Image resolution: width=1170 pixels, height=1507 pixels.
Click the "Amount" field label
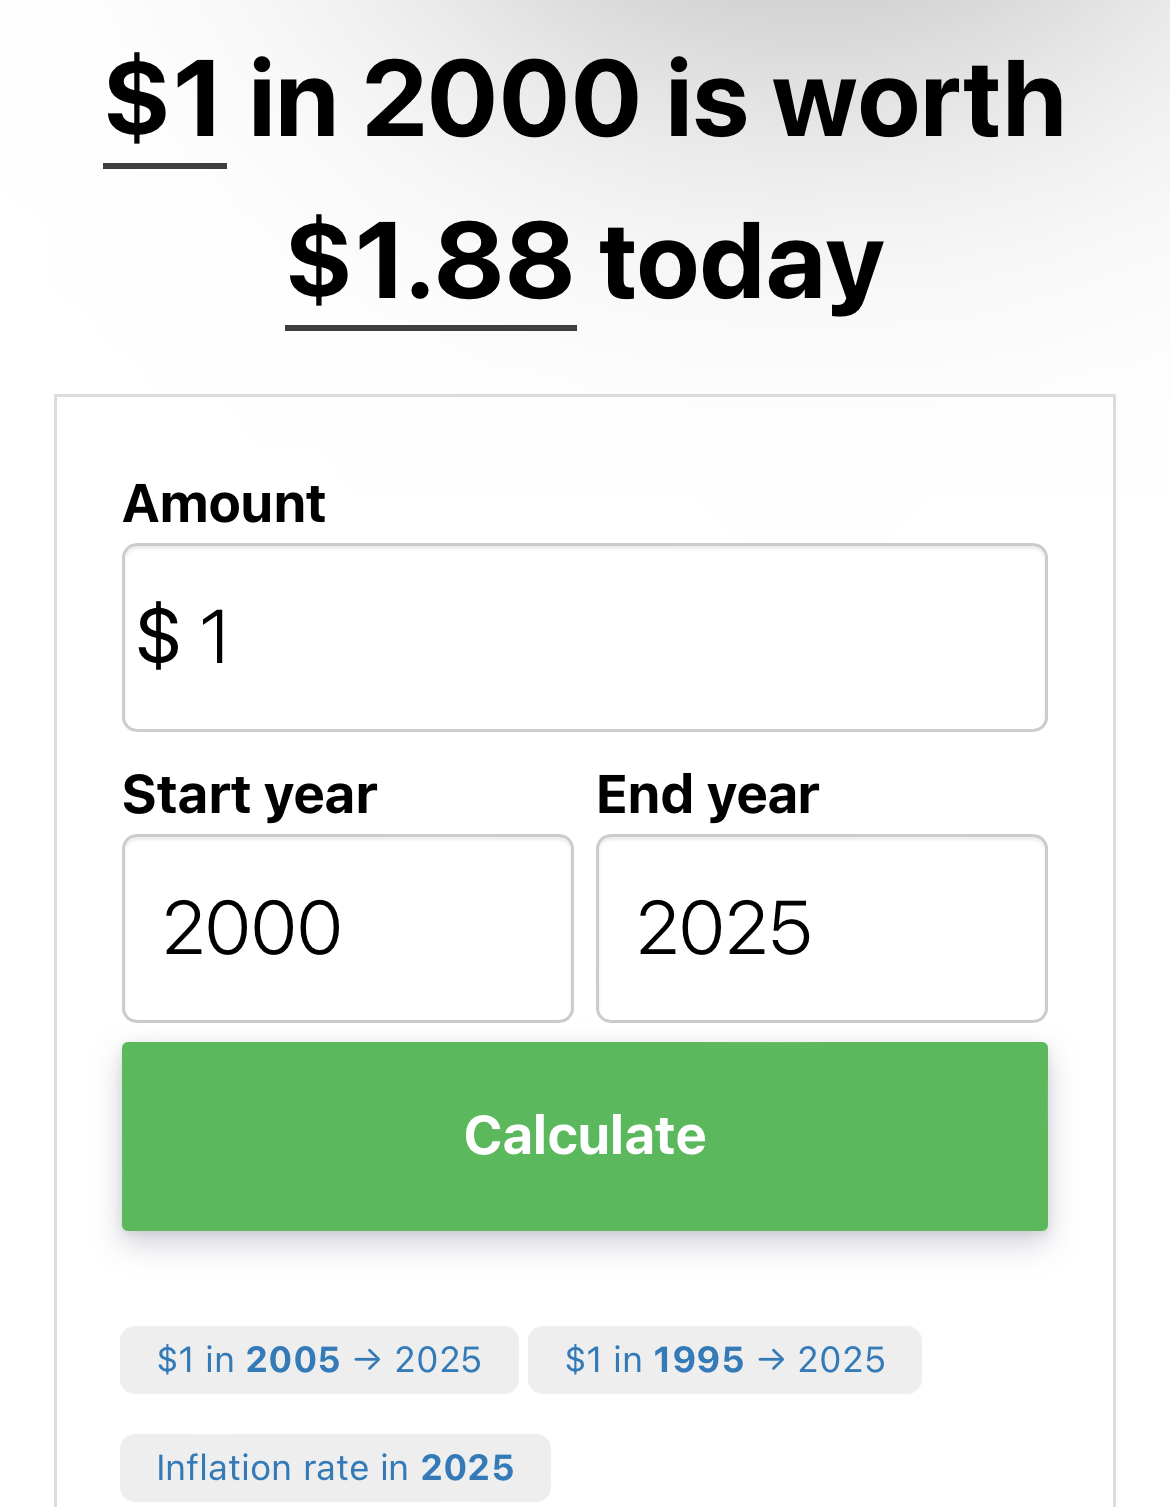point(224,504)
